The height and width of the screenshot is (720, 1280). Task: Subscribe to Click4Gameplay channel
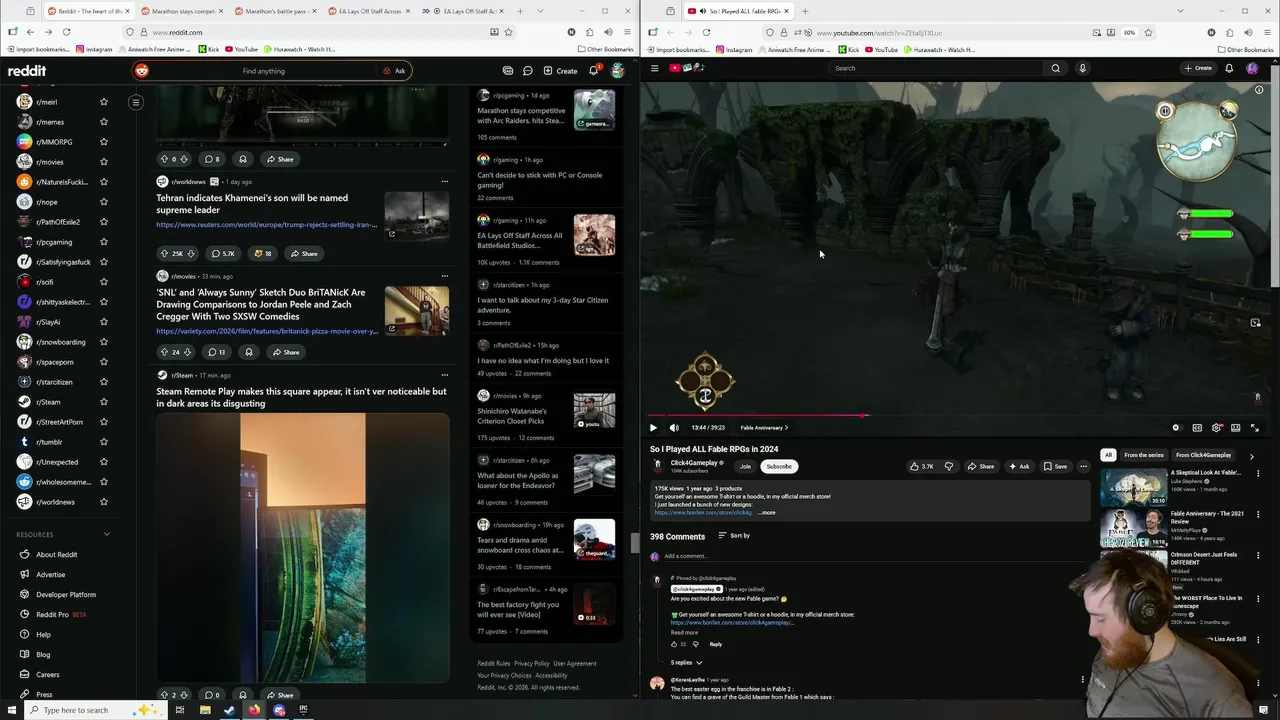coord(779,466)
